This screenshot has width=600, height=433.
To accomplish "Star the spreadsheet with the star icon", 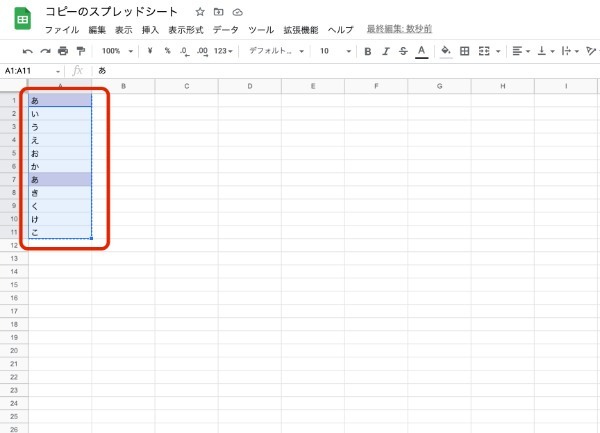I will [200, 12].
